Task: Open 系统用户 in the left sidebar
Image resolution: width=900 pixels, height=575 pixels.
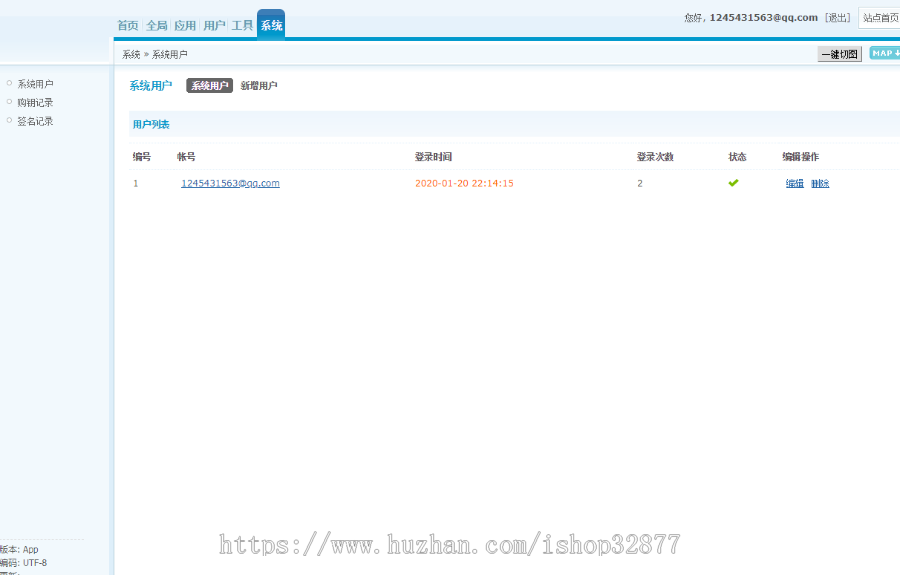Action: pyautogui.click(x=35, y=84)
